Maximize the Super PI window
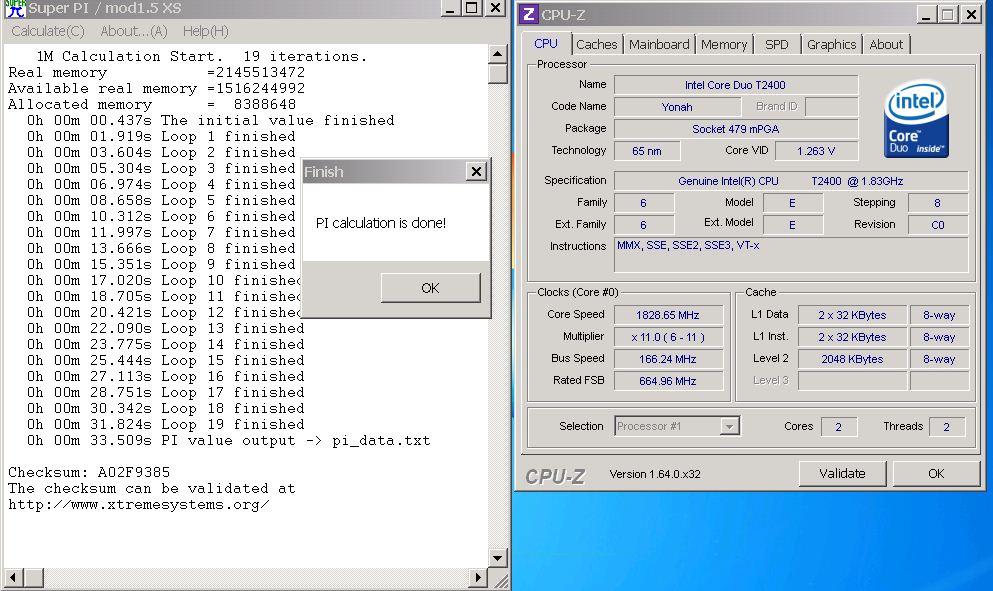This screenshot has height=591, width=993. click(x=472, y=8)
